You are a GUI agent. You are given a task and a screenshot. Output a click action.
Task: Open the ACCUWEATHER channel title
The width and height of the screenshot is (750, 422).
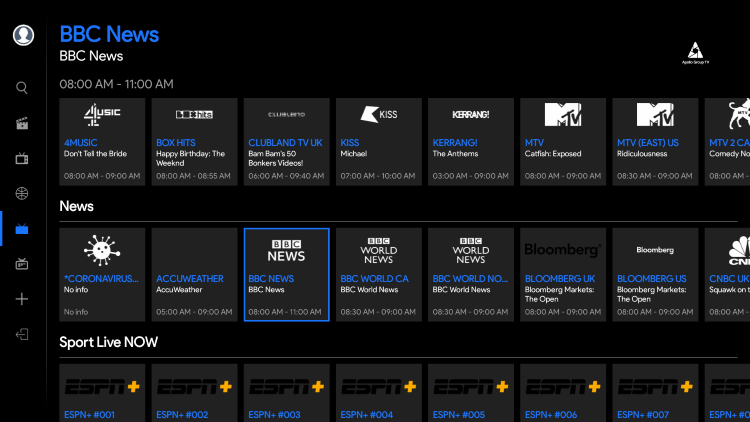190,278
